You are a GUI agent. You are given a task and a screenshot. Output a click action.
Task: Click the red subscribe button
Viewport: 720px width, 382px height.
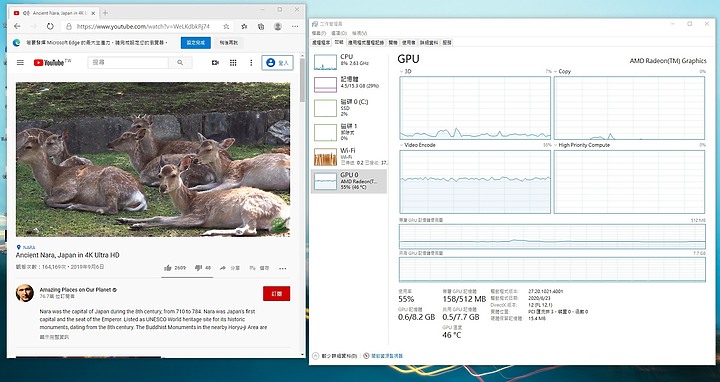tap(276, 293)
